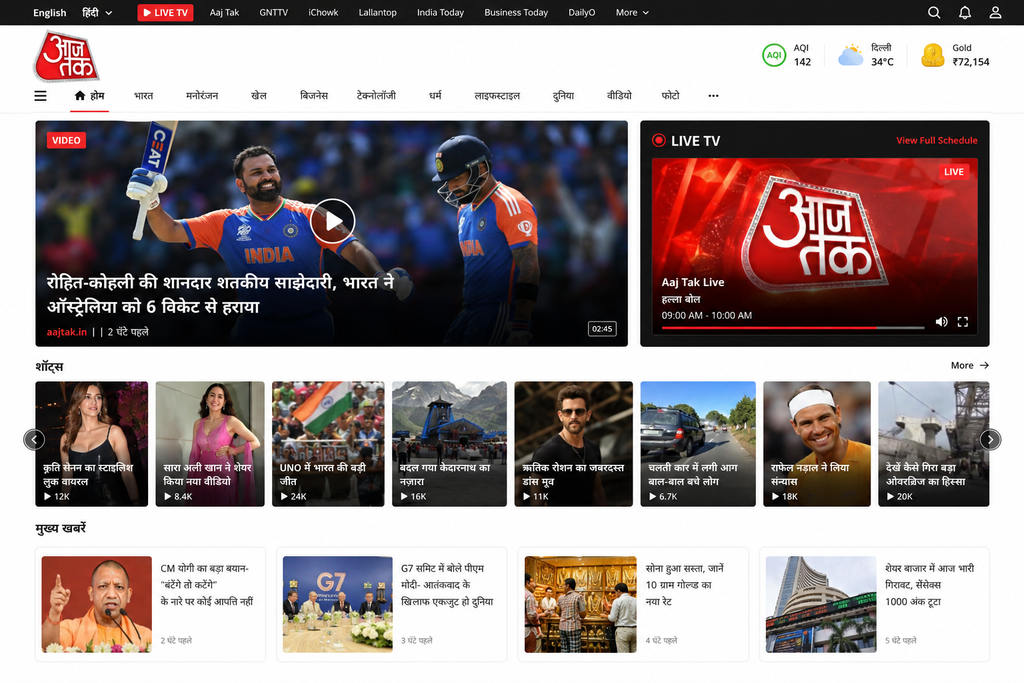
Task: Open UNO में भारत की बड़ी जीत short
Action: [328, 444]
